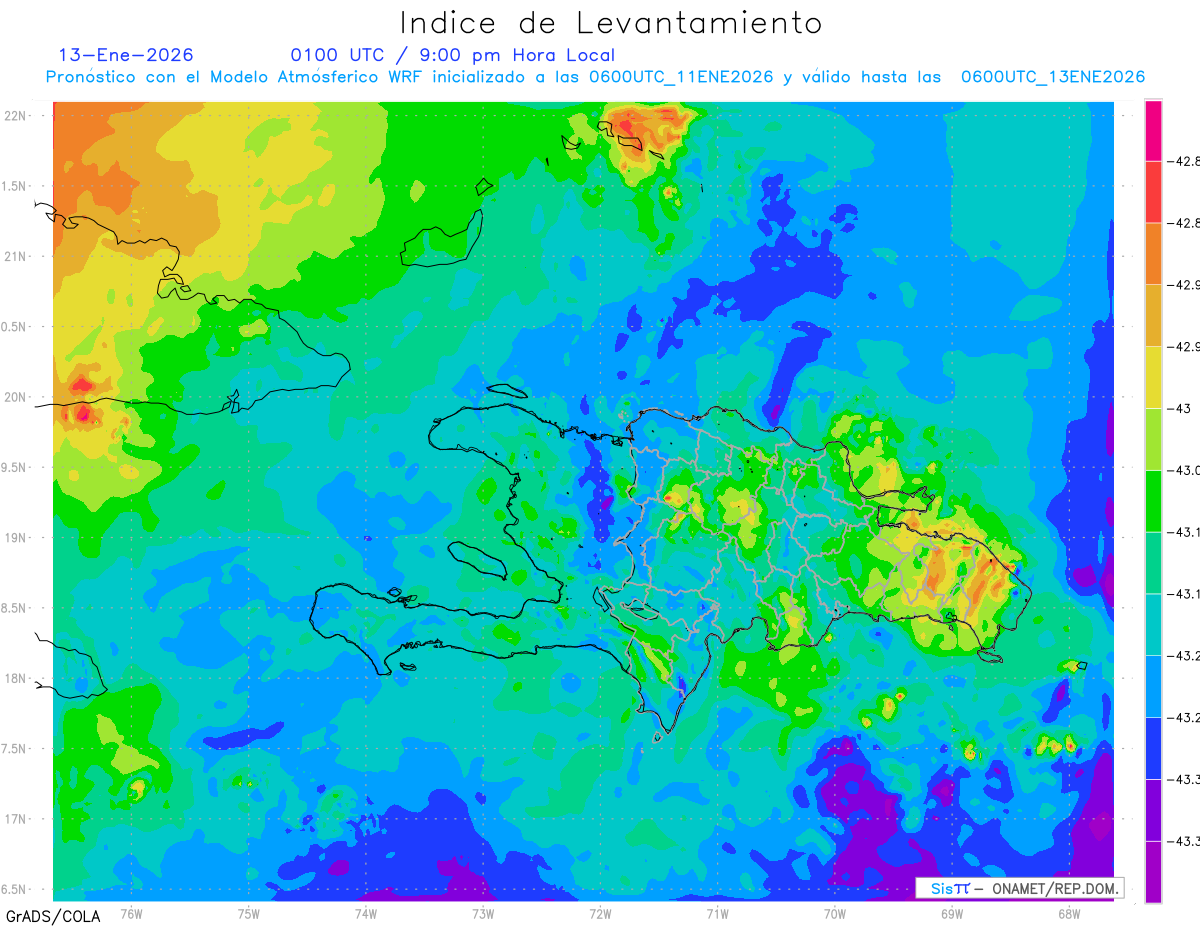Viewport: 1200px width, 927px height.
Task: Click the '76W' longitude label
Action: pyautogui.click(x=132, y=914)
